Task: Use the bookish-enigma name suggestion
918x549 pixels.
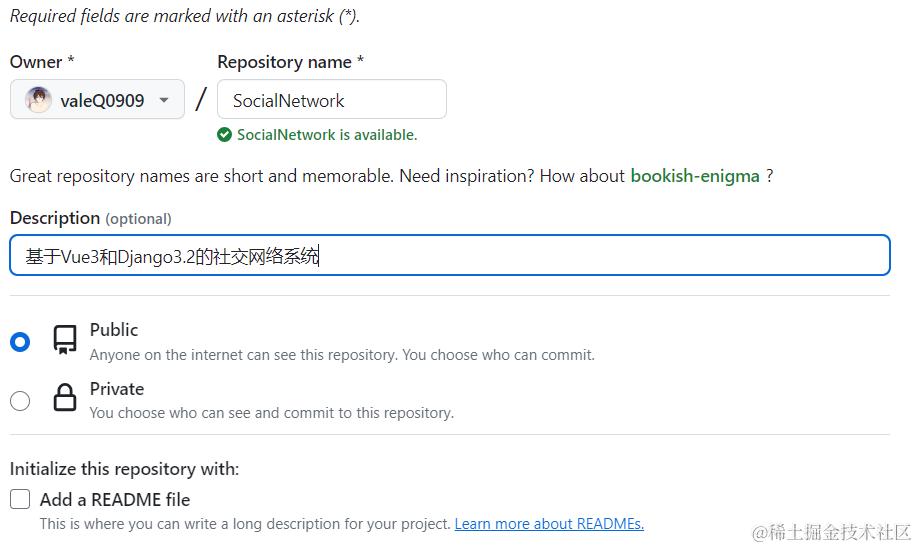Action: [x=694, y=176]
